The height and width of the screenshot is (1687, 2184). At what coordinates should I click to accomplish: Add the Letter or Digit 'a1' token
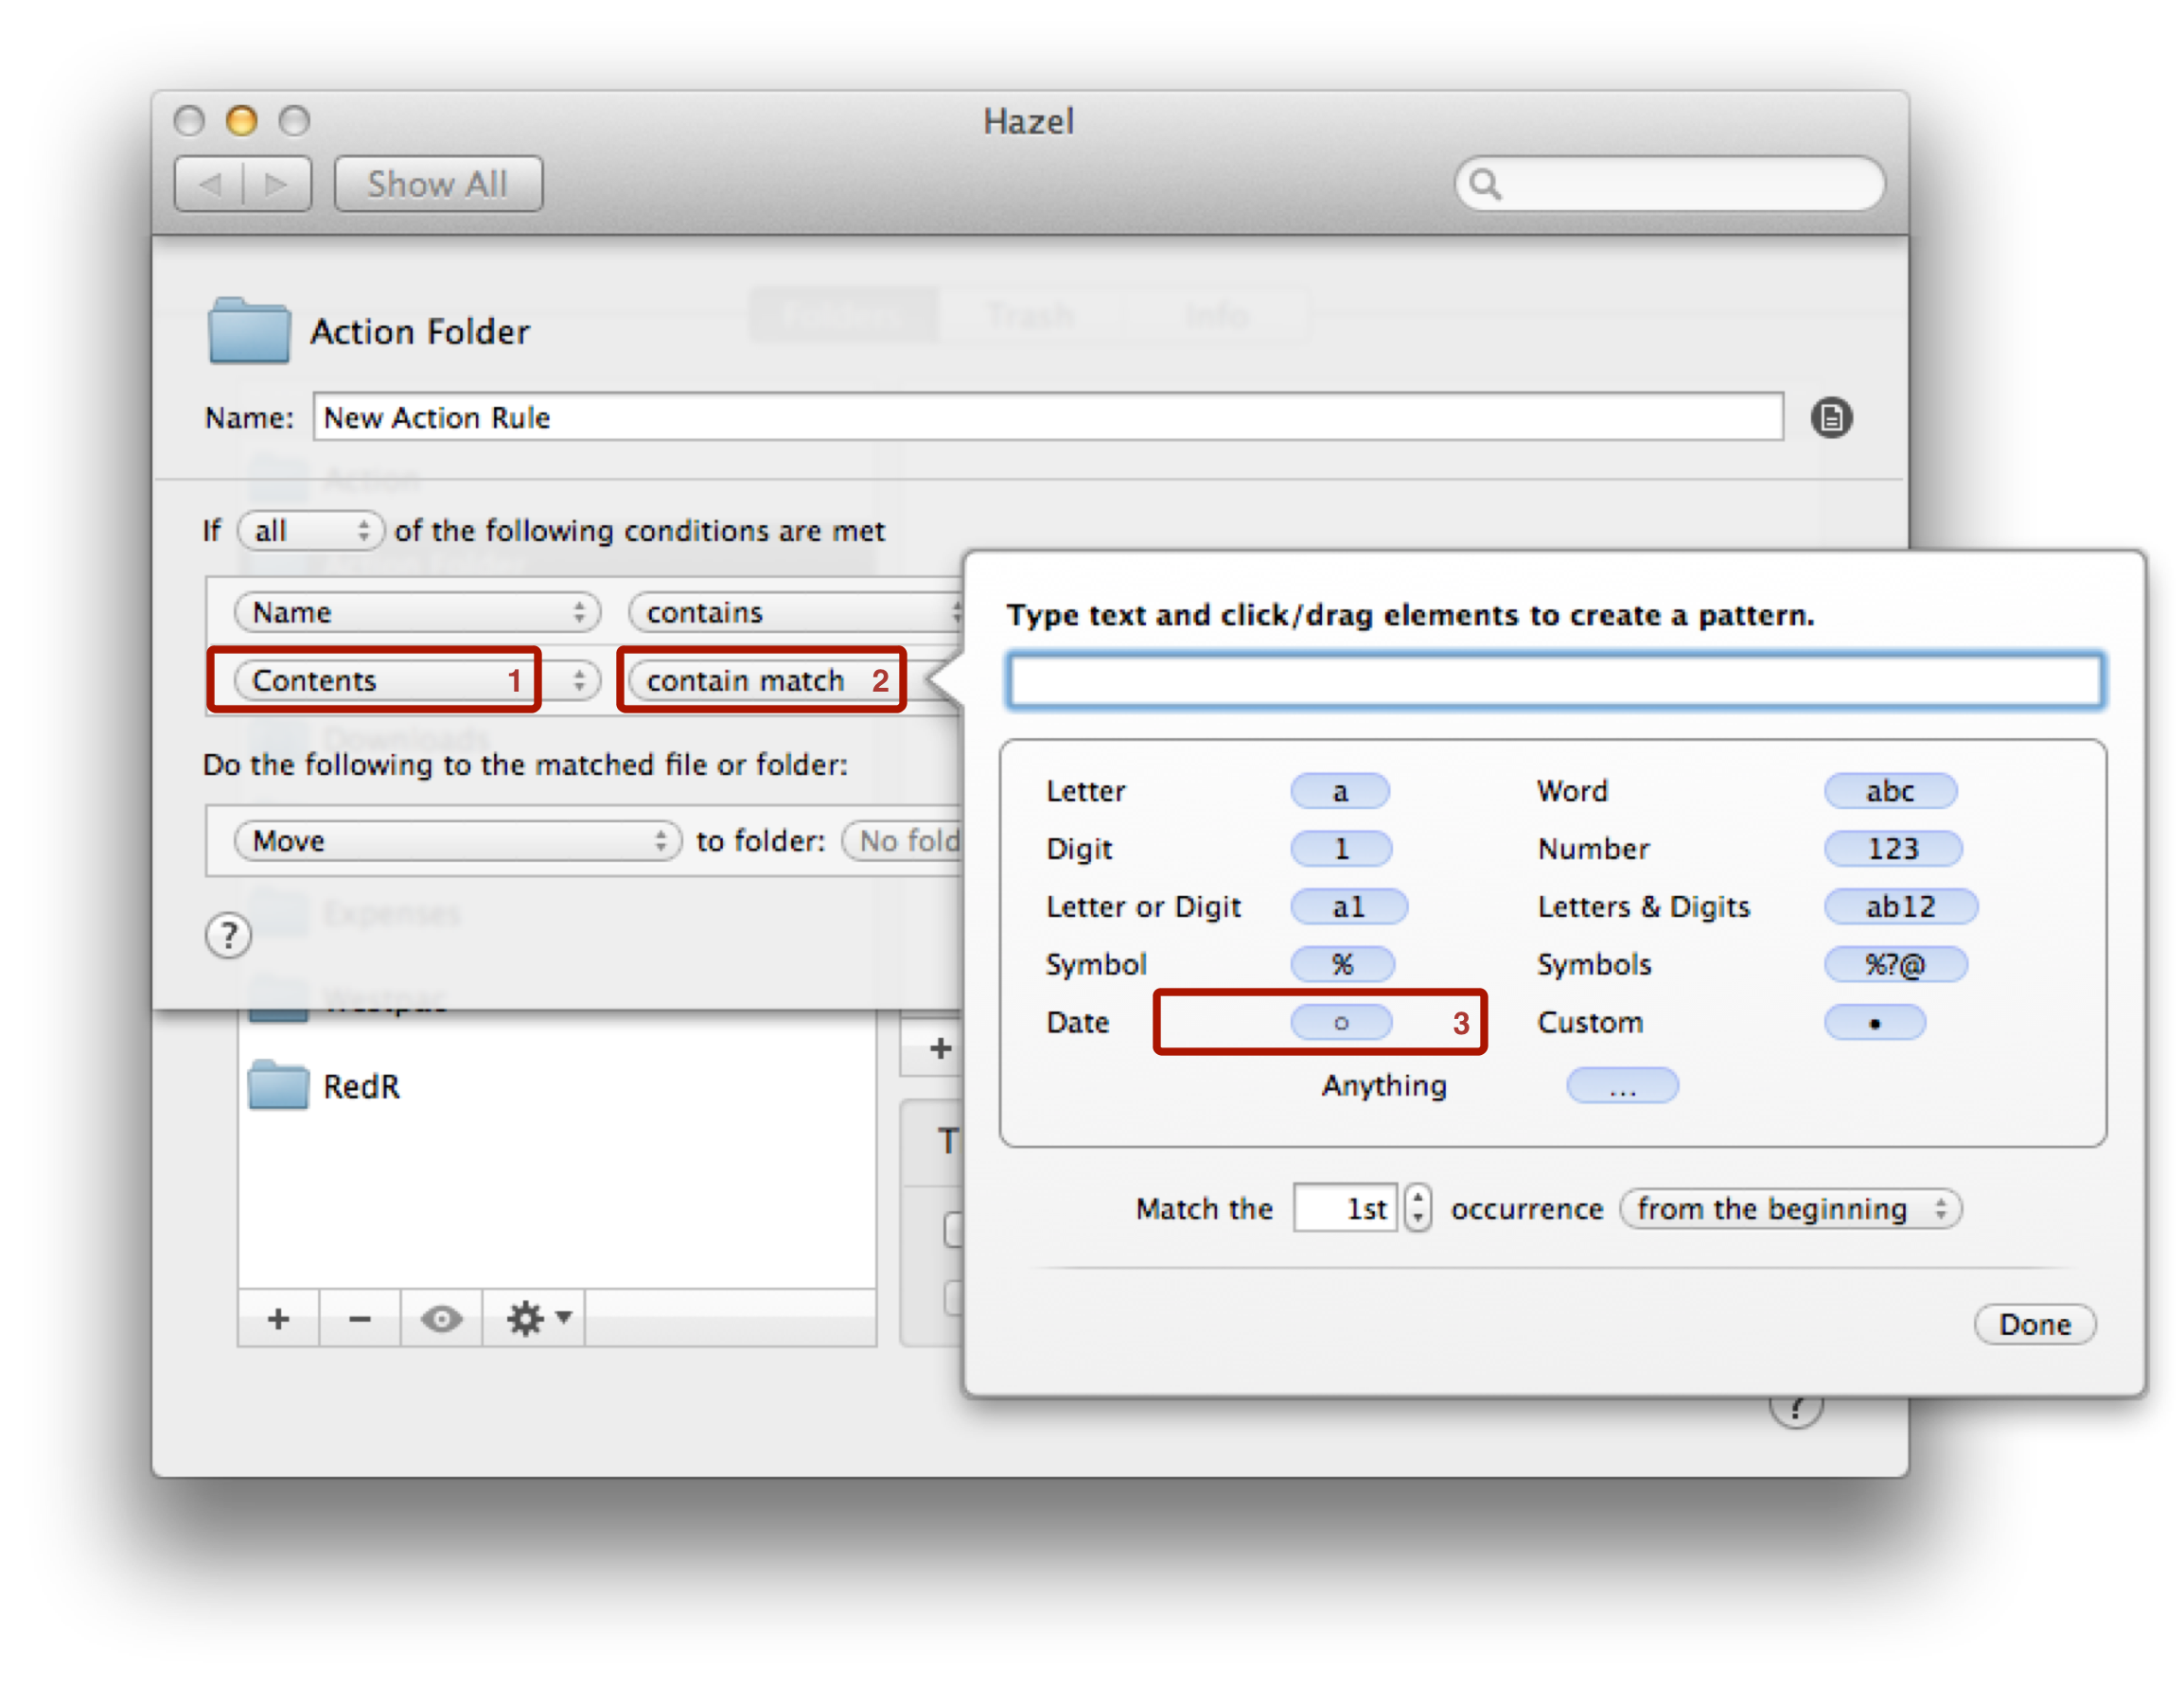[x=1348, y=907]
